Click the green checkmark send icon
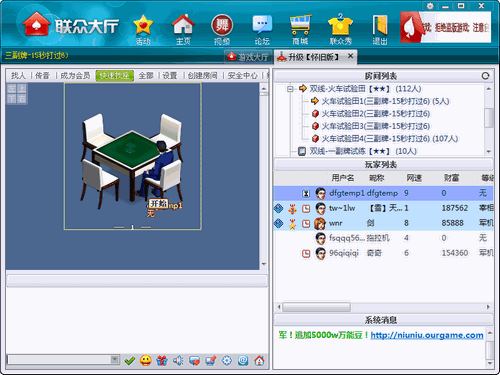 (x=130, y=360)
